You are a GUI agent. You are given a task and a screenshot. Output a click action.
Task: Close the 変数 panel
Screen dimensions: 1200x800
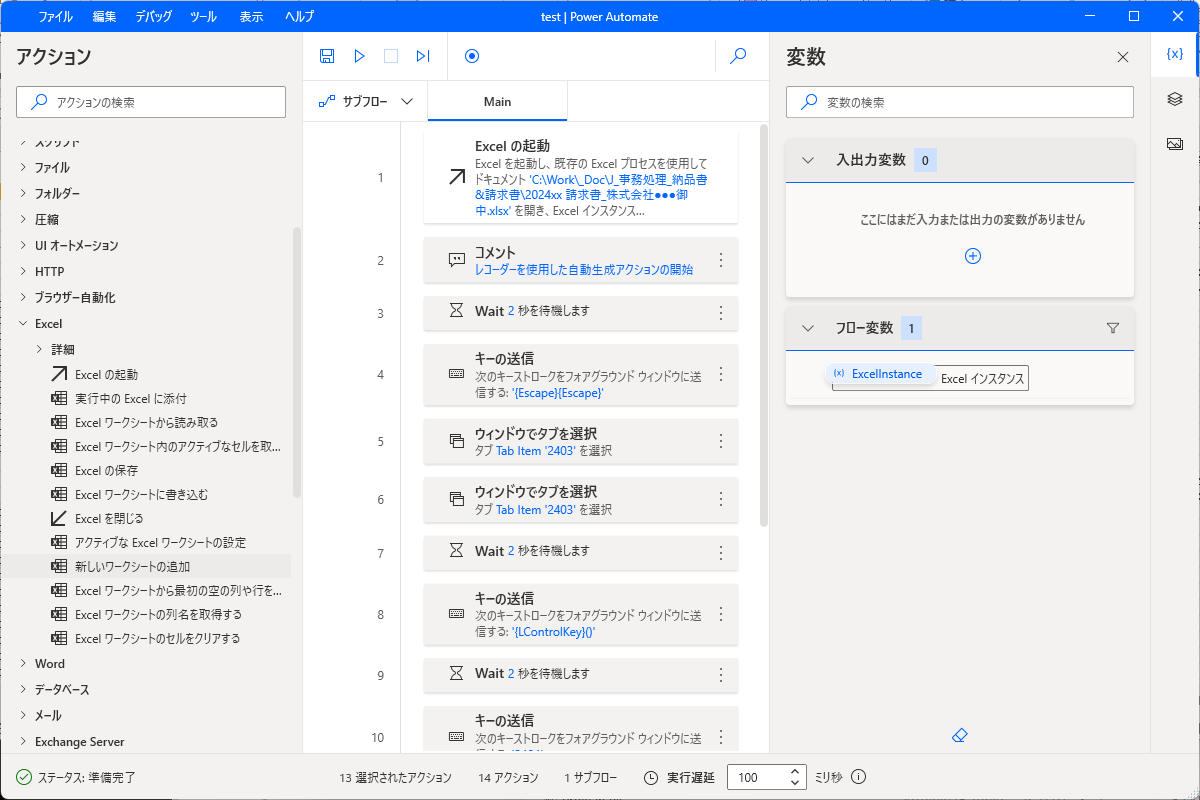(1123, 57)
